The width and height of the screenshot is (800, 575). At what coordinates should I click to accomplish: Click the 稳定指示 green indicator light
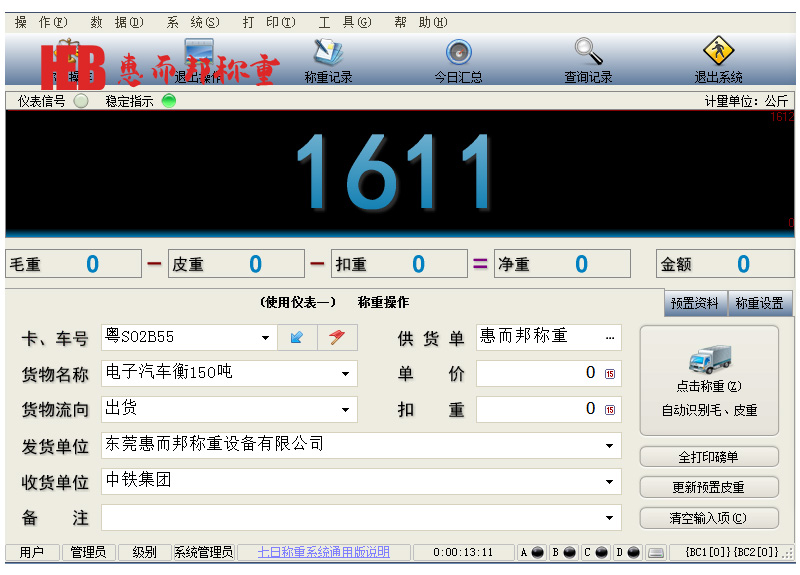[x=169, y=101]
